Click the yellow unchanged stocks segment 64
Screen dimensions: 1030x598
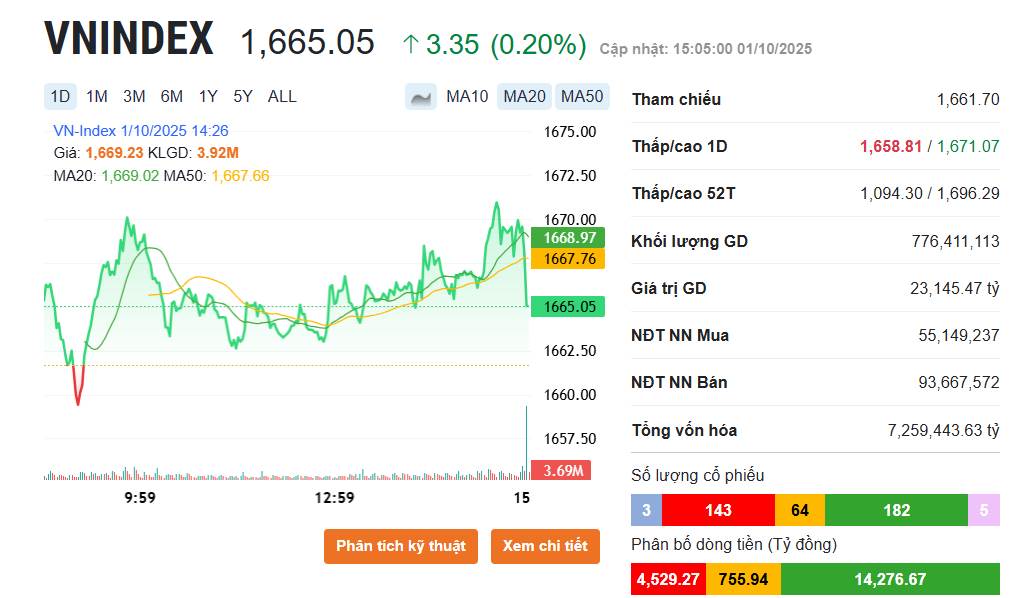[799, 510]
